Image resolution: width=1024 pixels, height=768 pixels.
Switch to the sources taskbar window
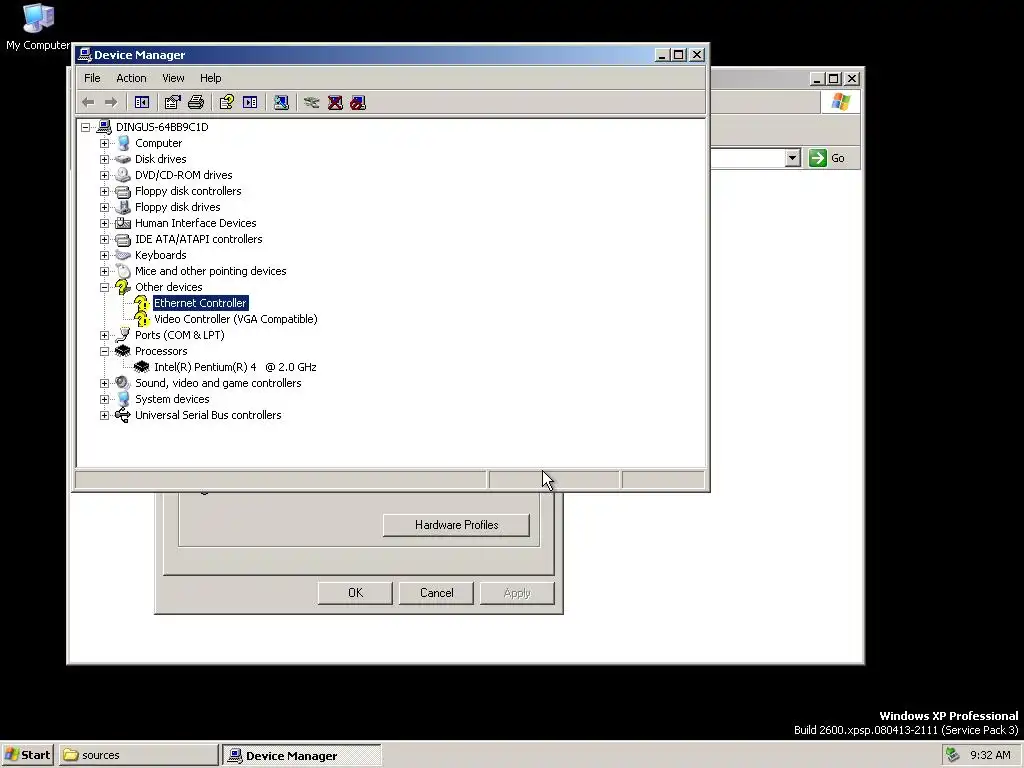[x=139, y=755]
